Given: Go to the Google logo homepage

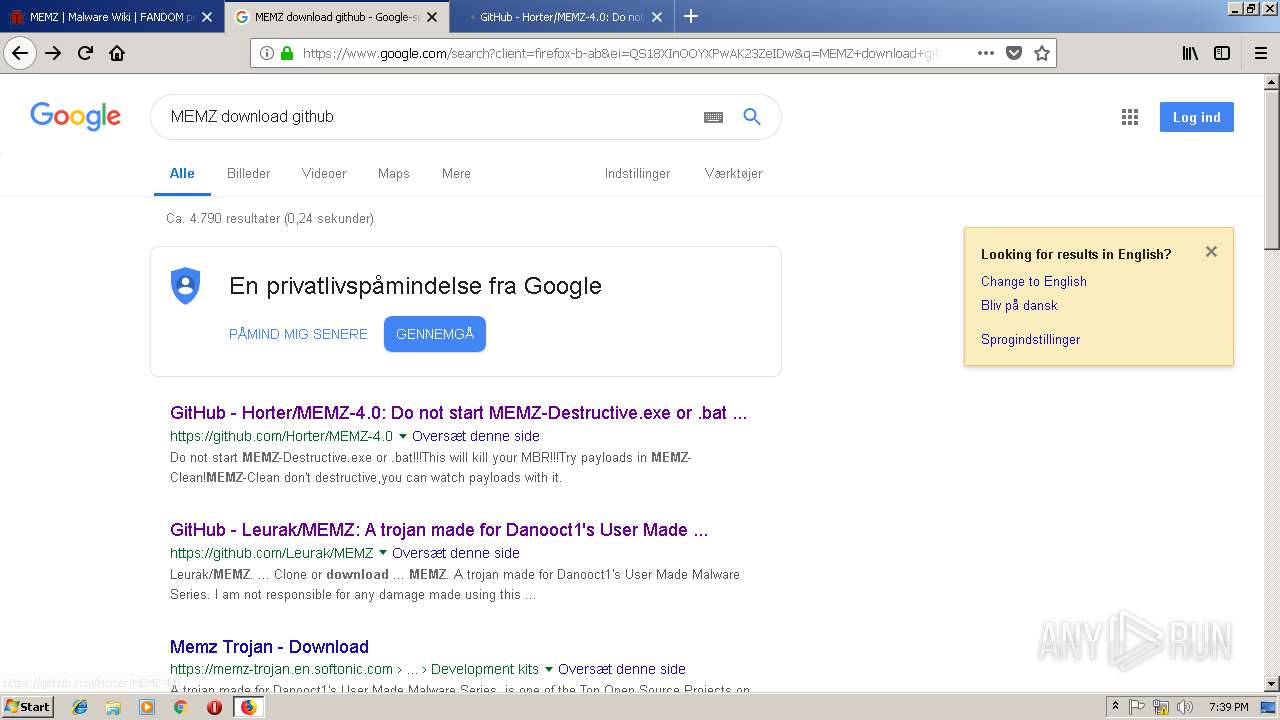Looking at the screenshot, I should [76, 117].
